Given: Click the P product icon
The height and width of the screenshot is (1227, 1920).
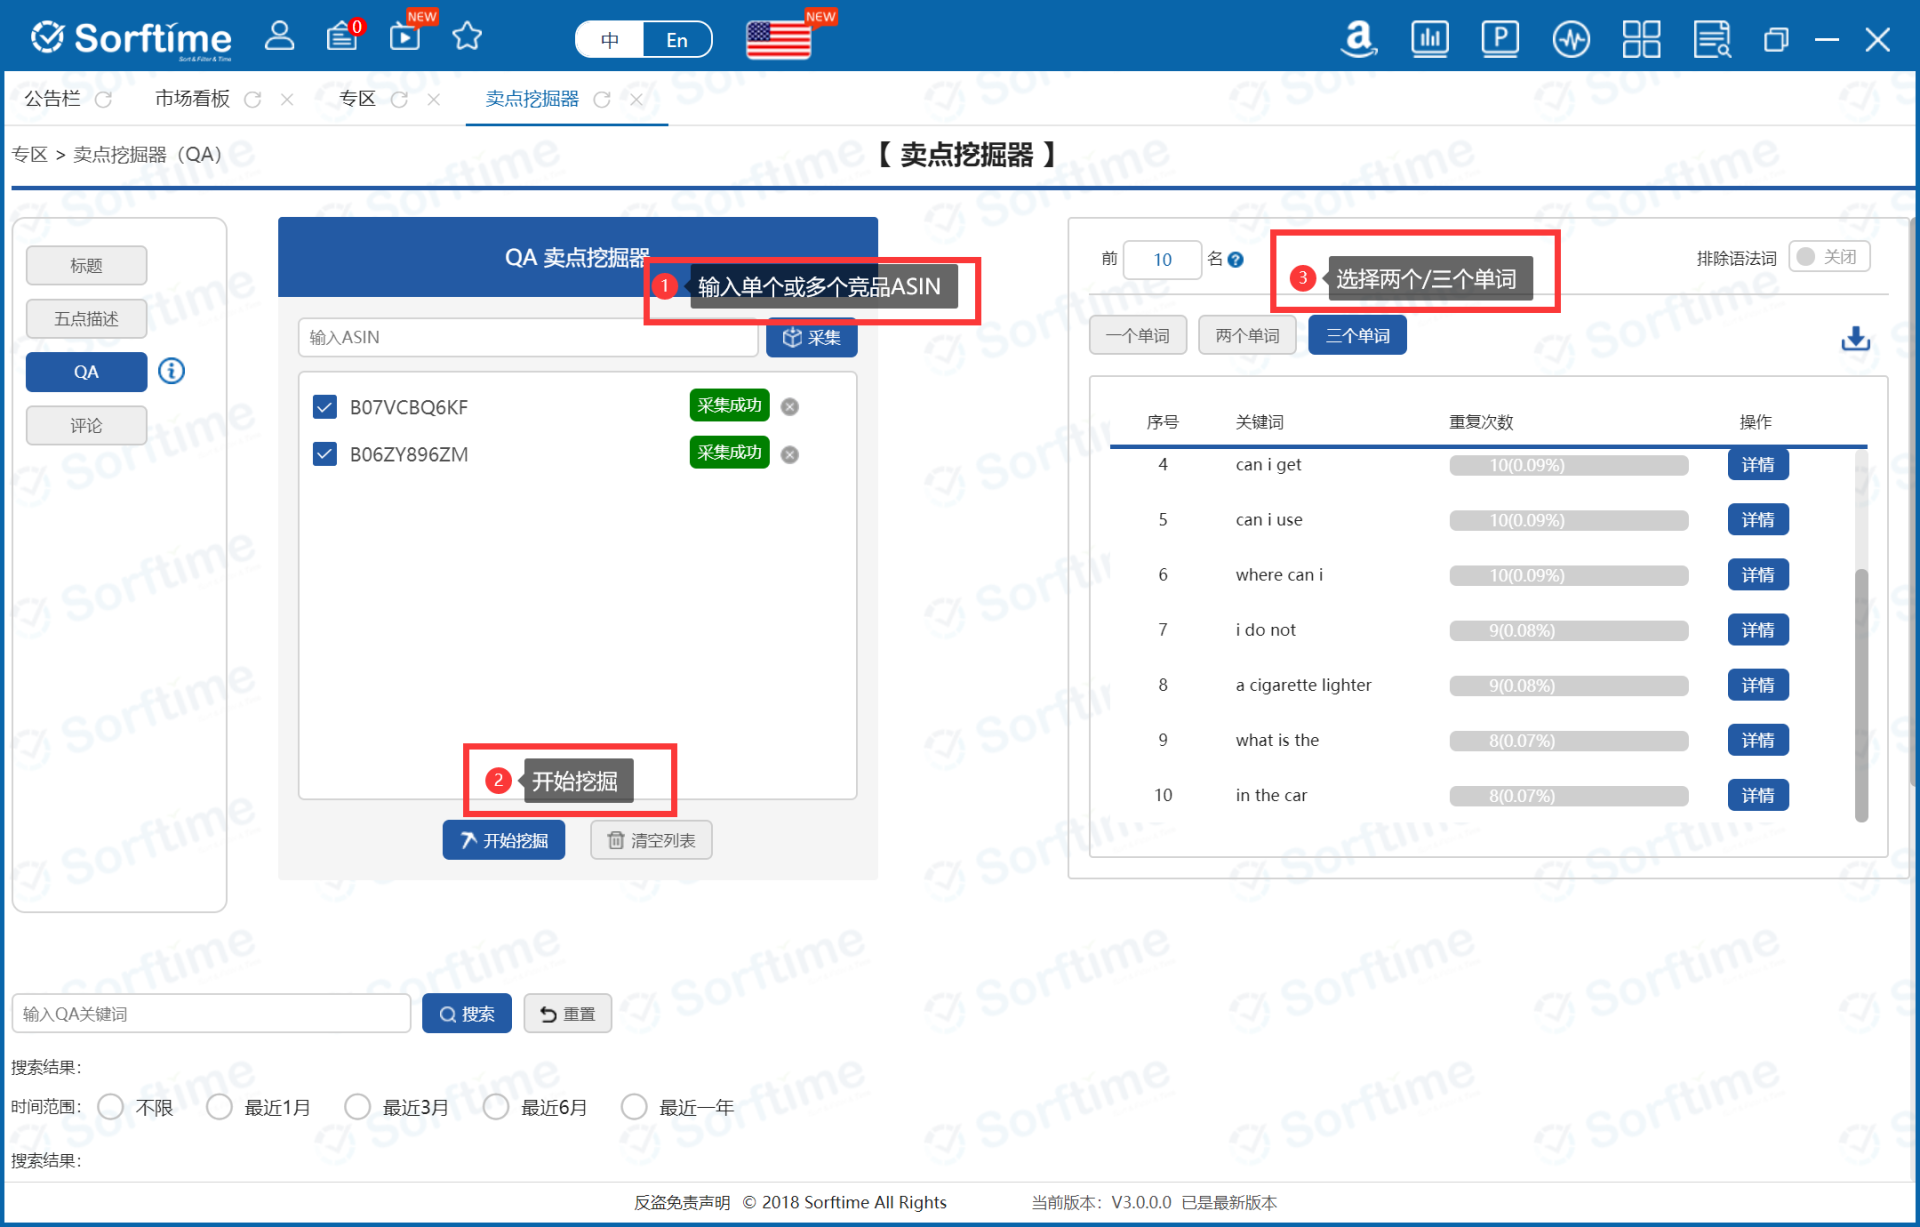Looking at the screenshot, I should pos(1500,39).
